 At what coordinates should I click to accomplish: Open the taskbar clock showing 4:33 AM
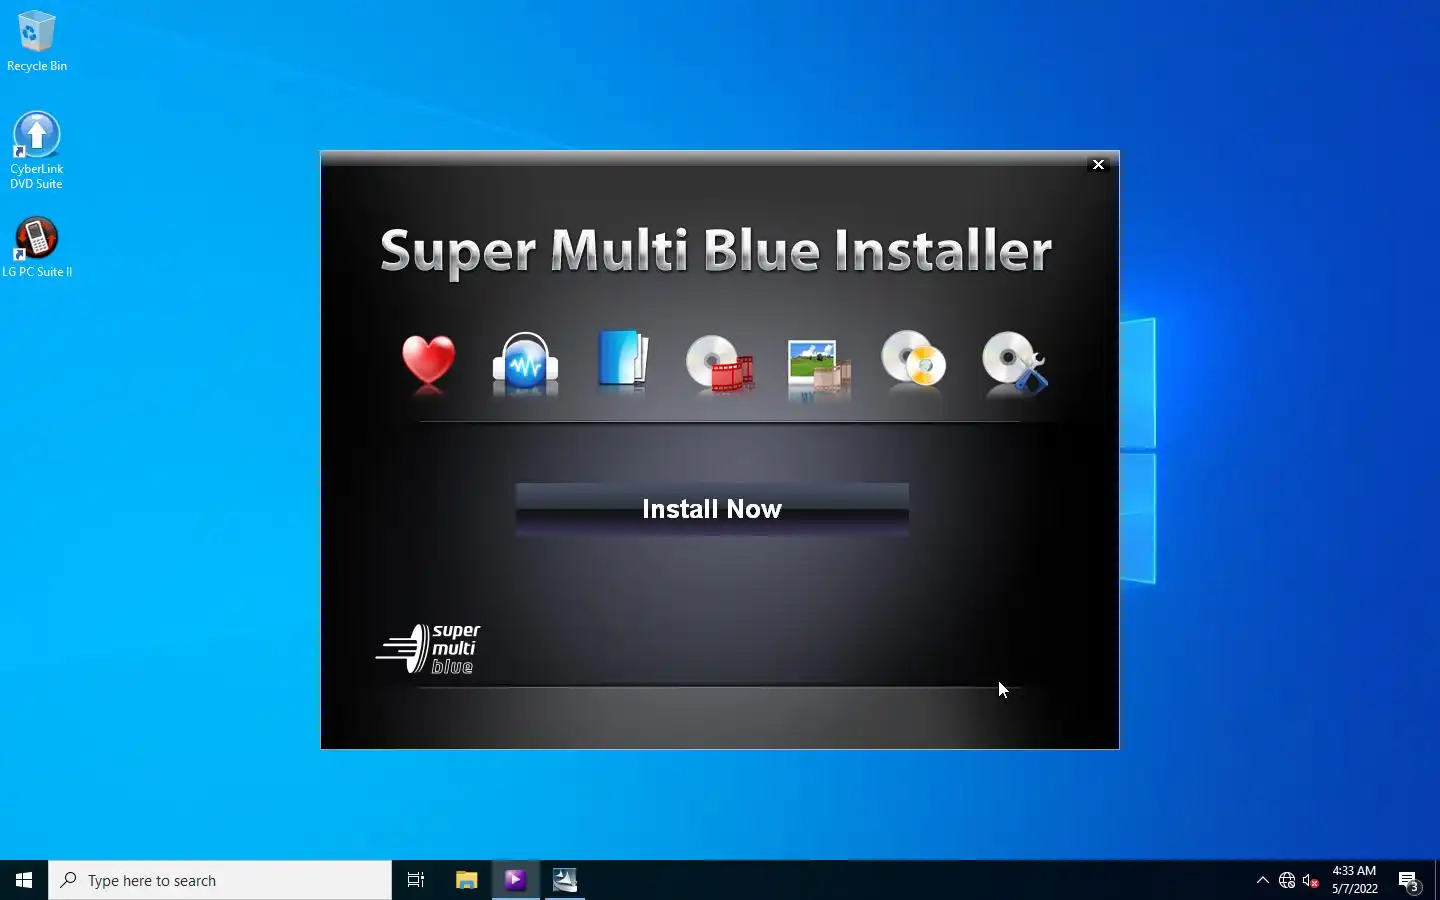pos(1354,880)
